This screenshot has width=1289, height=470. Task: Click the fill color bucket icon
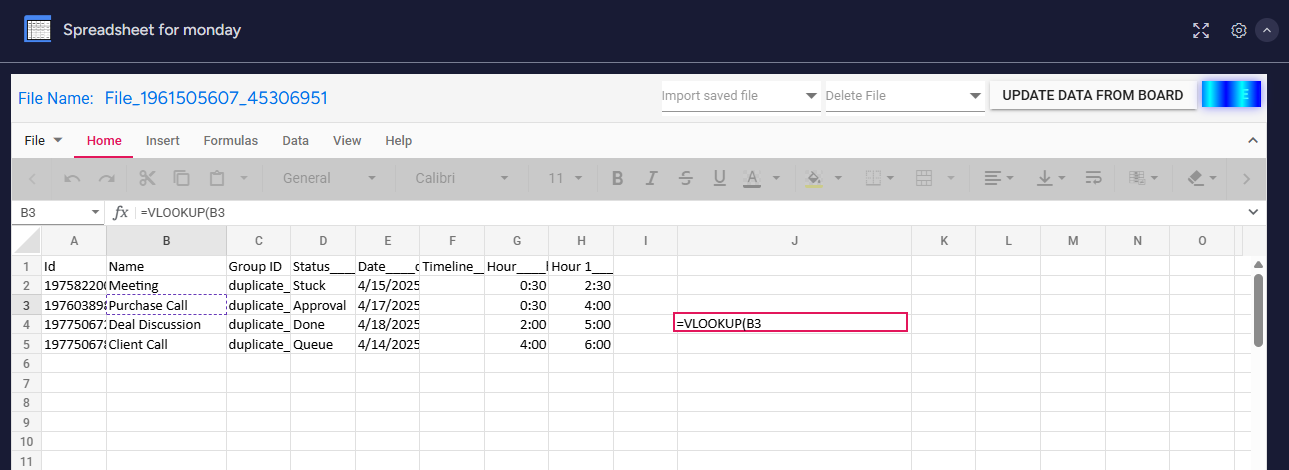pos(814,178)
